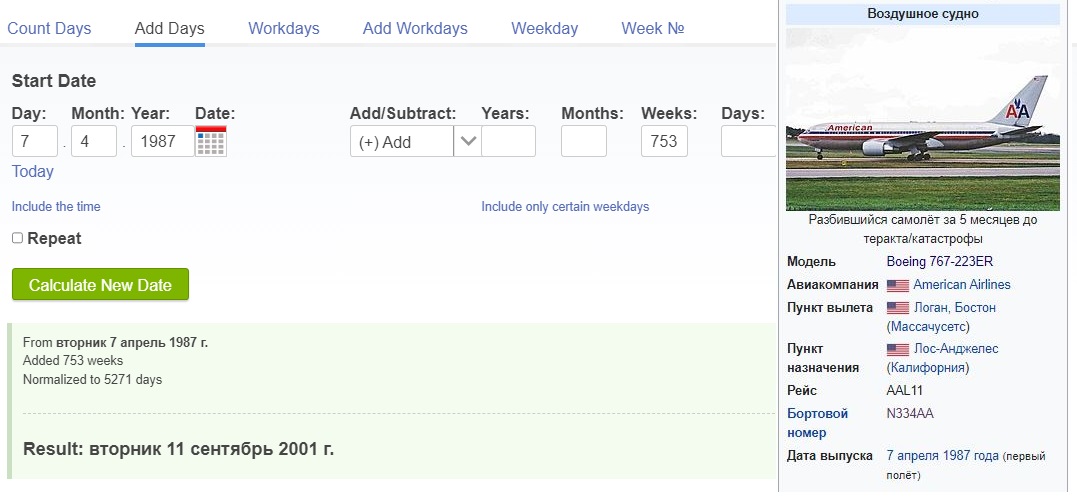Click the Today link
1077x503 pixels.
point(32,172)
